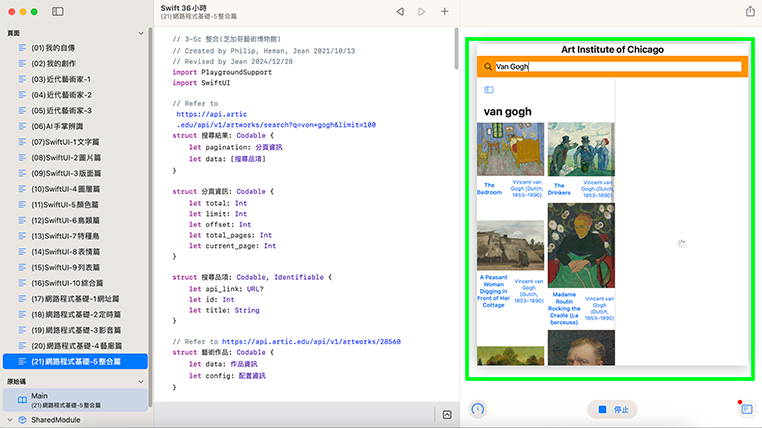Click the execution speed gauge icon
This screenshot has height=428, width=762.
pyautogui.click(x=478, y=409)
